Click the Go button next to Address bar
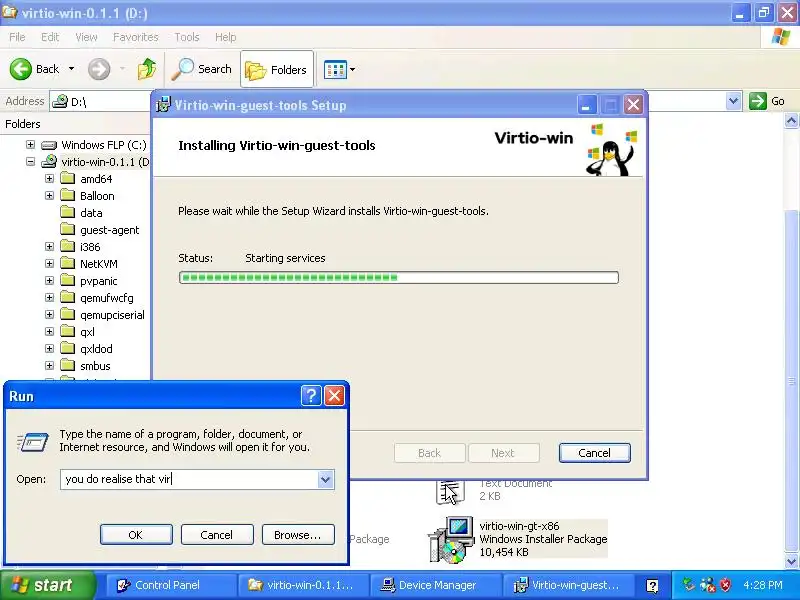This screenshot has width=800, height=600. [767, 101]
